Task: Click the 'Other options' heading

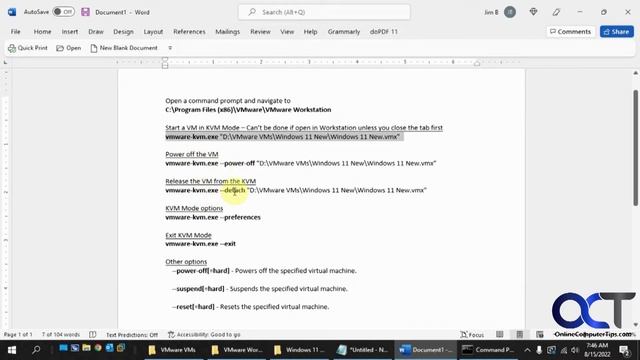Action: (x=186, y=261)
